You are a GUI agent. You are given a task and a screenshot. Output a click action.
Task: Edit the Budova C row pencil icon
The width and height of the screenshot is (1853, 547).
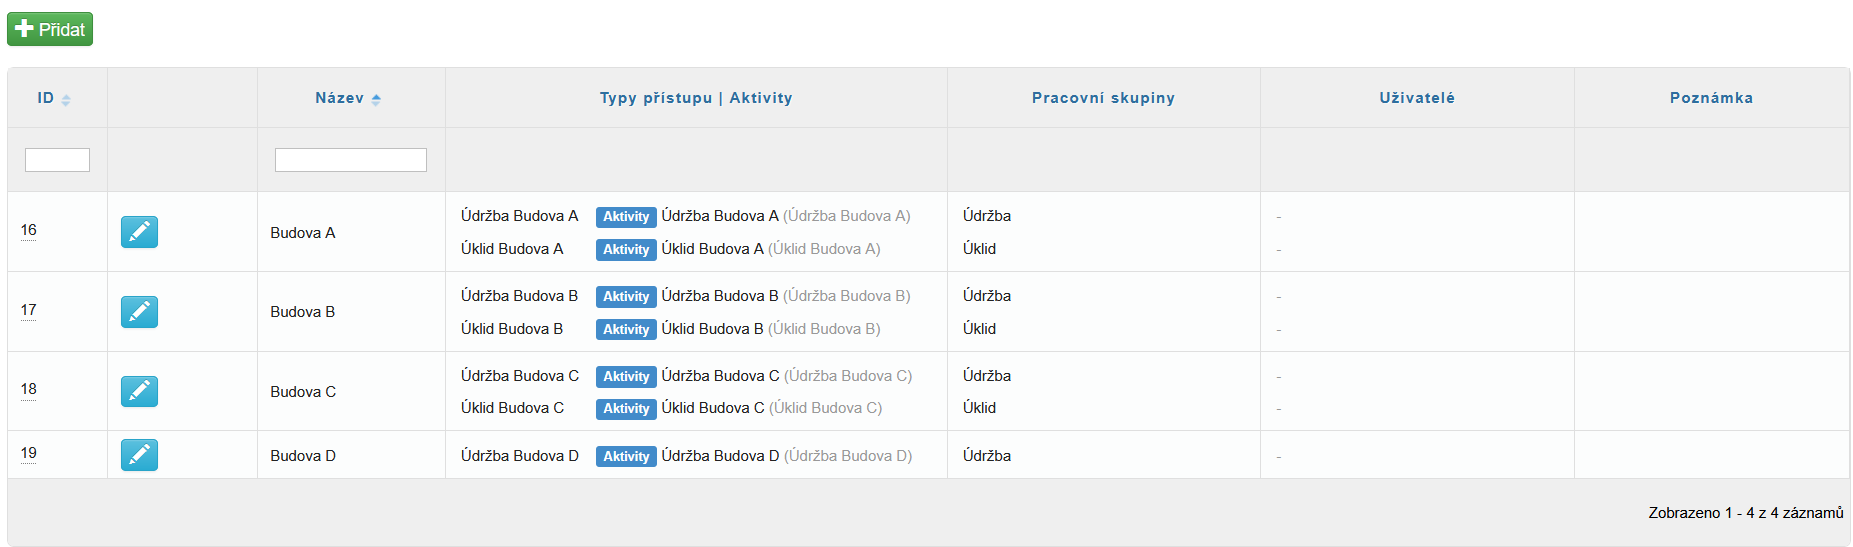pos(139,391)
